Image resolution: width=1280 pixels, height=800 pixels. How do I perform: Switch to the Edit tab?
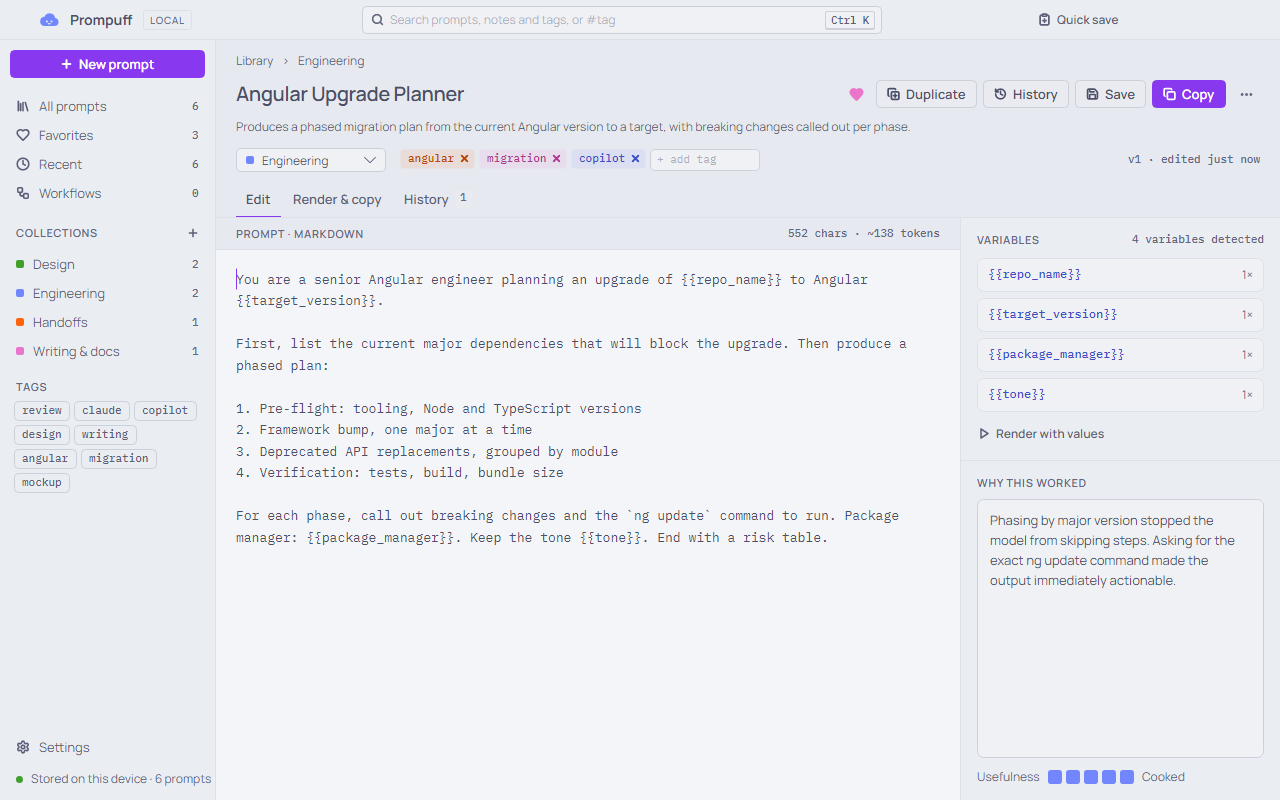(x=258, y=199)
